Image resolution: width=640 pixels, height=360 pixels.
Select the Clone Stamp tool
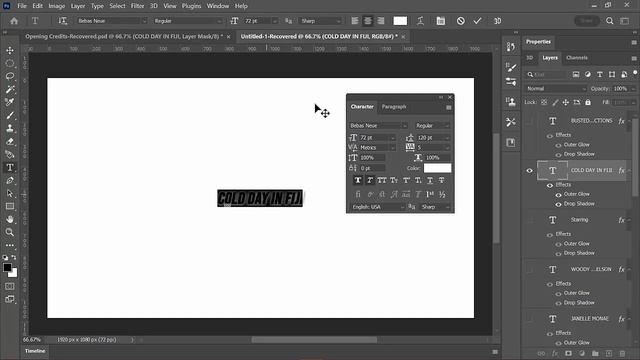pyautogui.click(x=10, y=129)
